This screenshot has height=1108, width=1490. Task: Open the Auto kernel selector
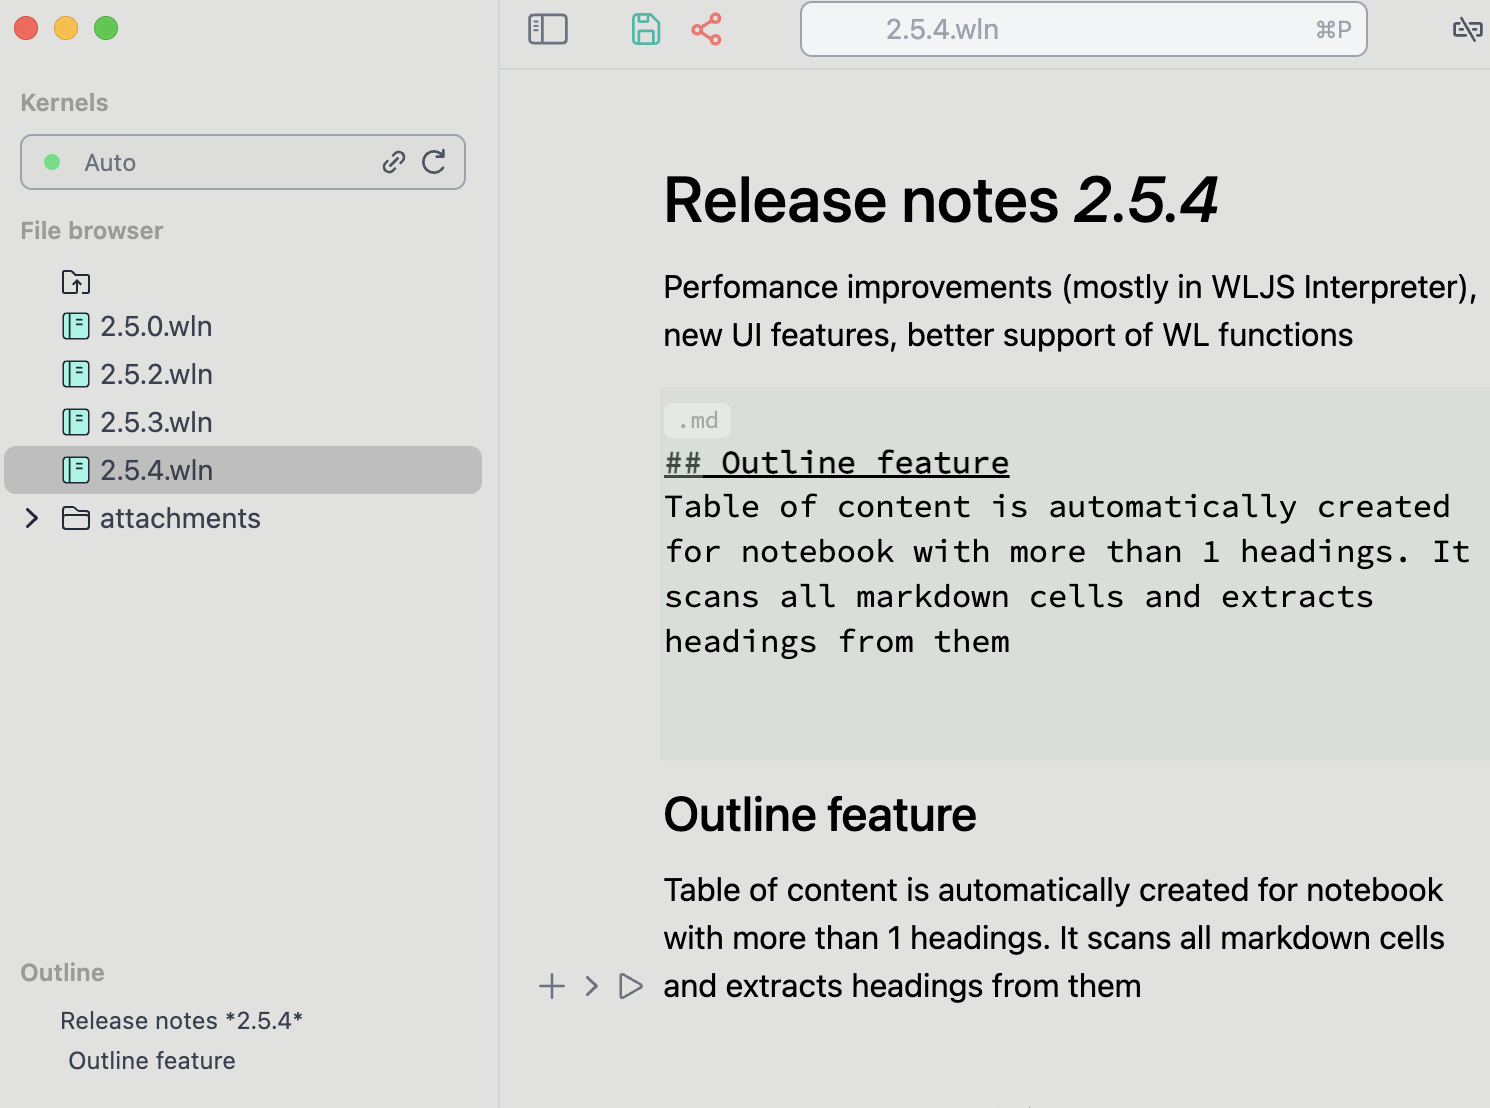point(200,162)
